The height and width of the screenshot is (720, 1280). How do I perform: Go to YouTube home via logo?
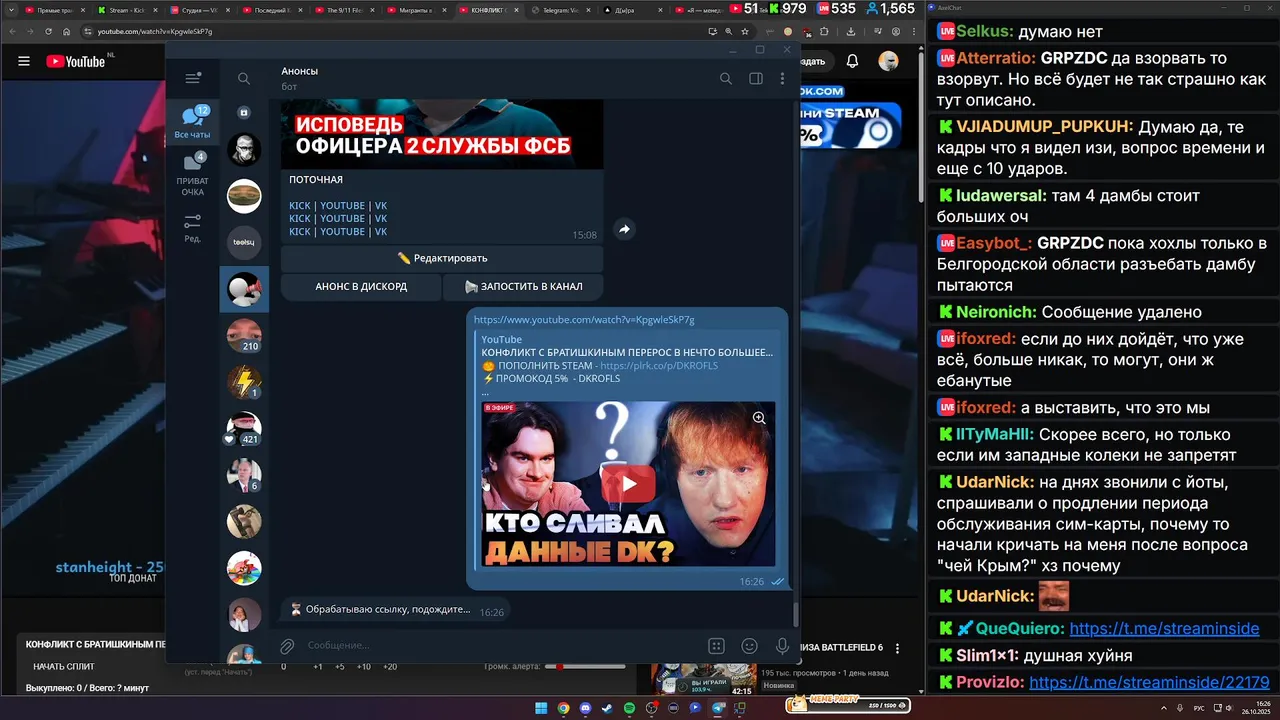(76, 61)
